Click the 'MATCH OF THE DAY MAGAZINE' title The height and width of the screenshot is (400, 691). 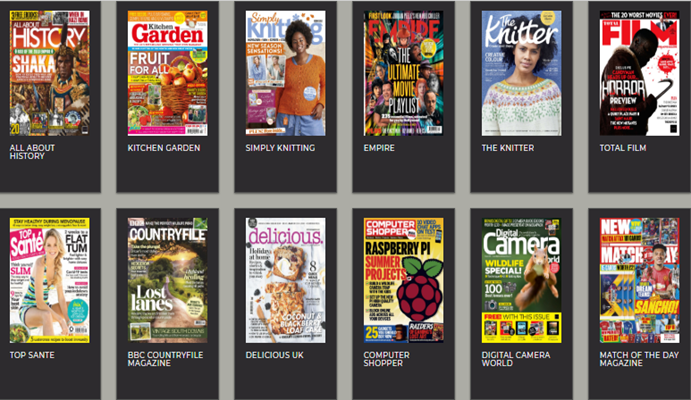click(x=639, y=359)
